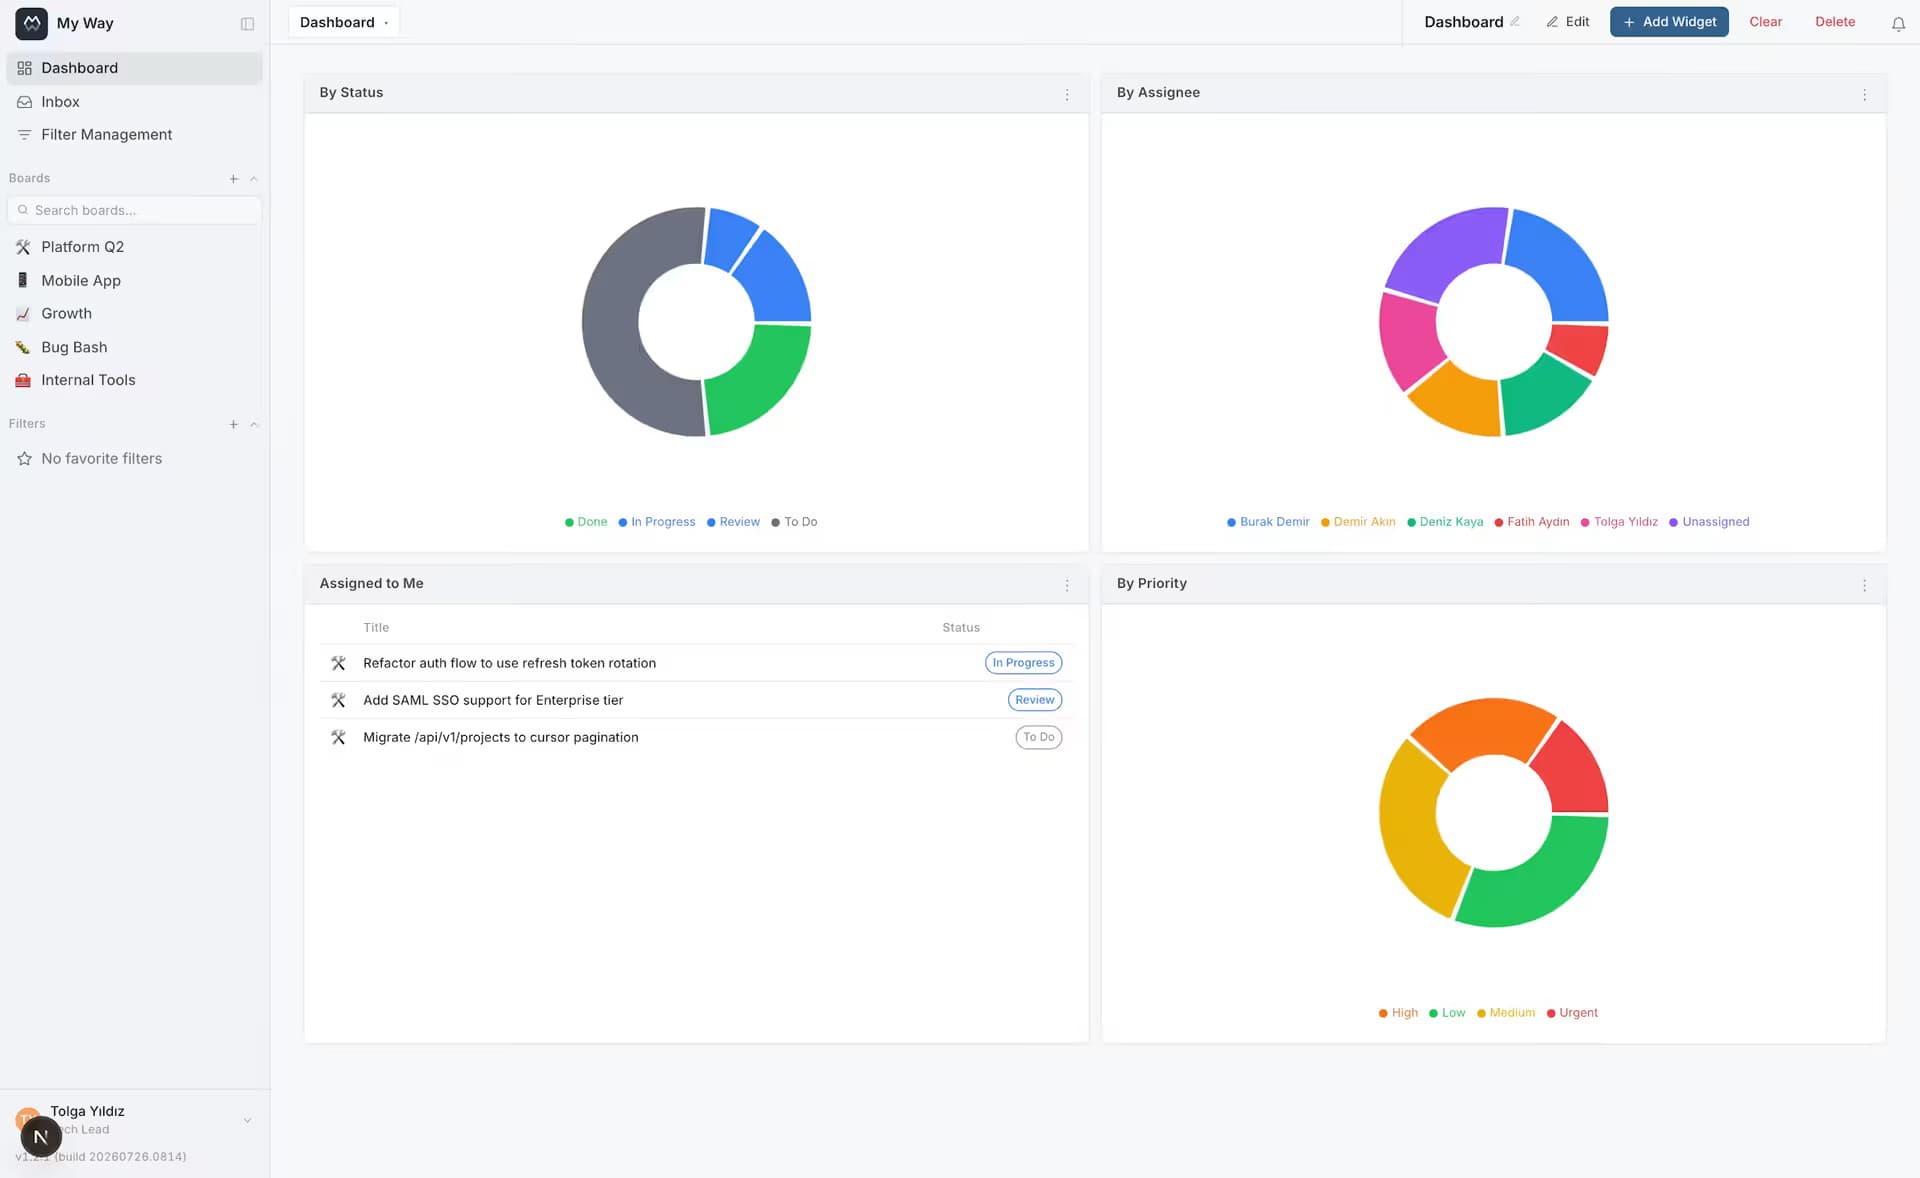Viewport: 1920px width, 1178px height.
Task: Click the No favorite filters star icon
Action: 24,459
